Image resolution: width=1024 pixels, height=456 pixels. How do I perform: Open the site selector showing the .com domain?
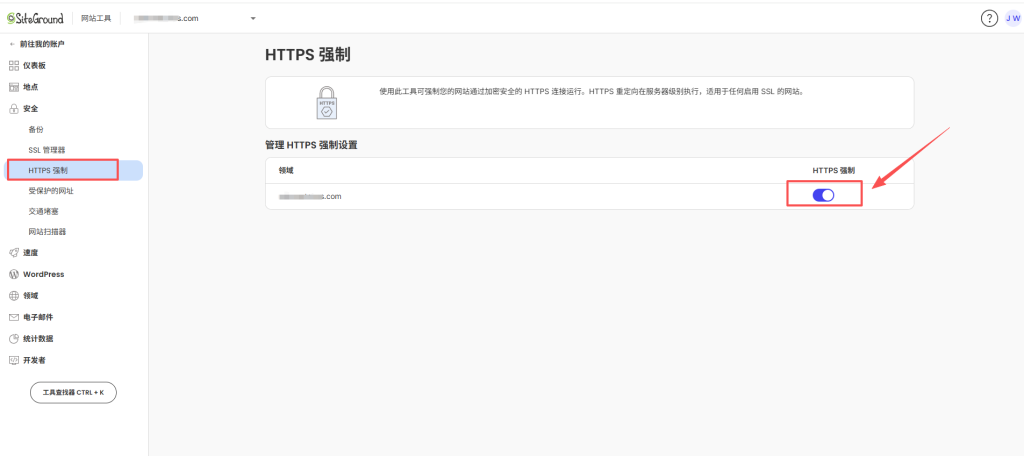coord(195,18)
